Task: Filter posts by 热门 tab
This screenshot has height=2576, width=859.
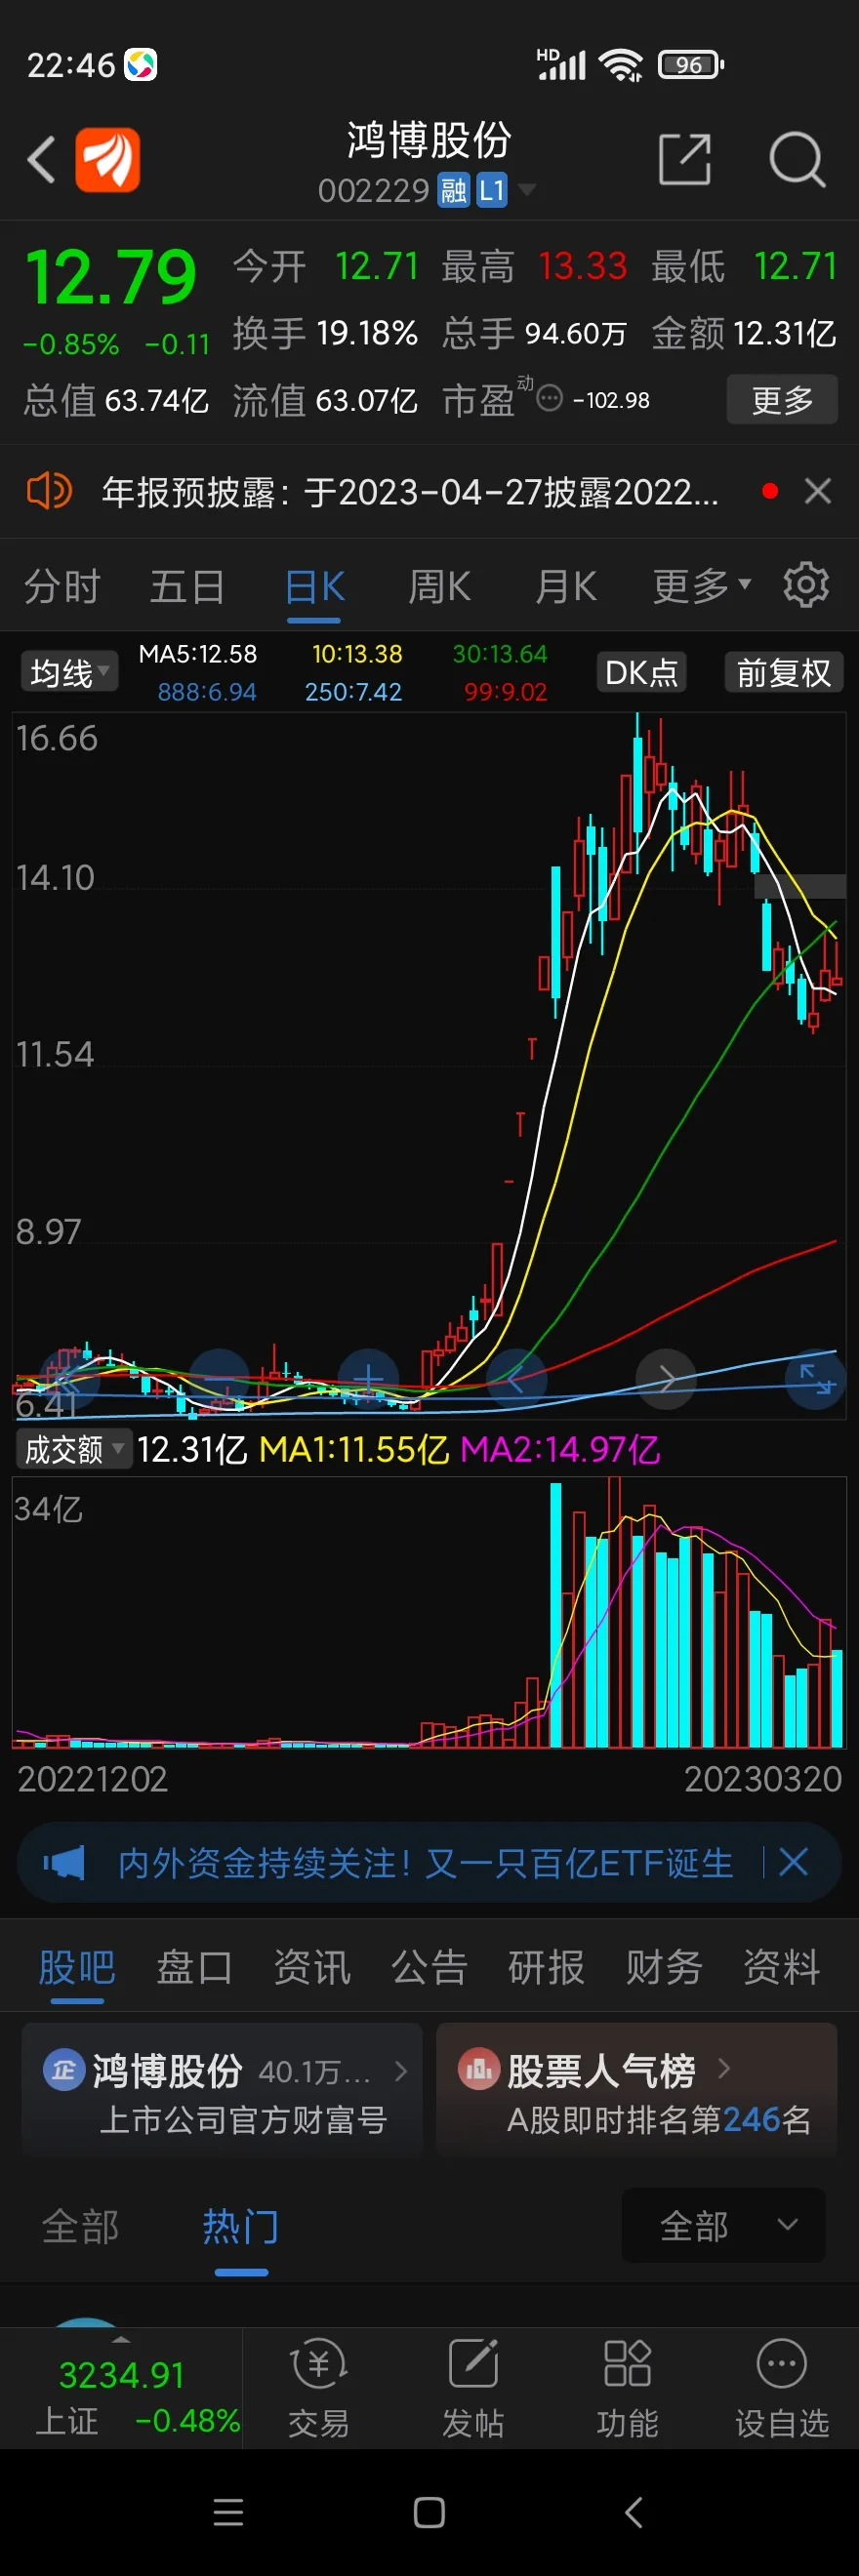Action: [x=241, y=2226]
